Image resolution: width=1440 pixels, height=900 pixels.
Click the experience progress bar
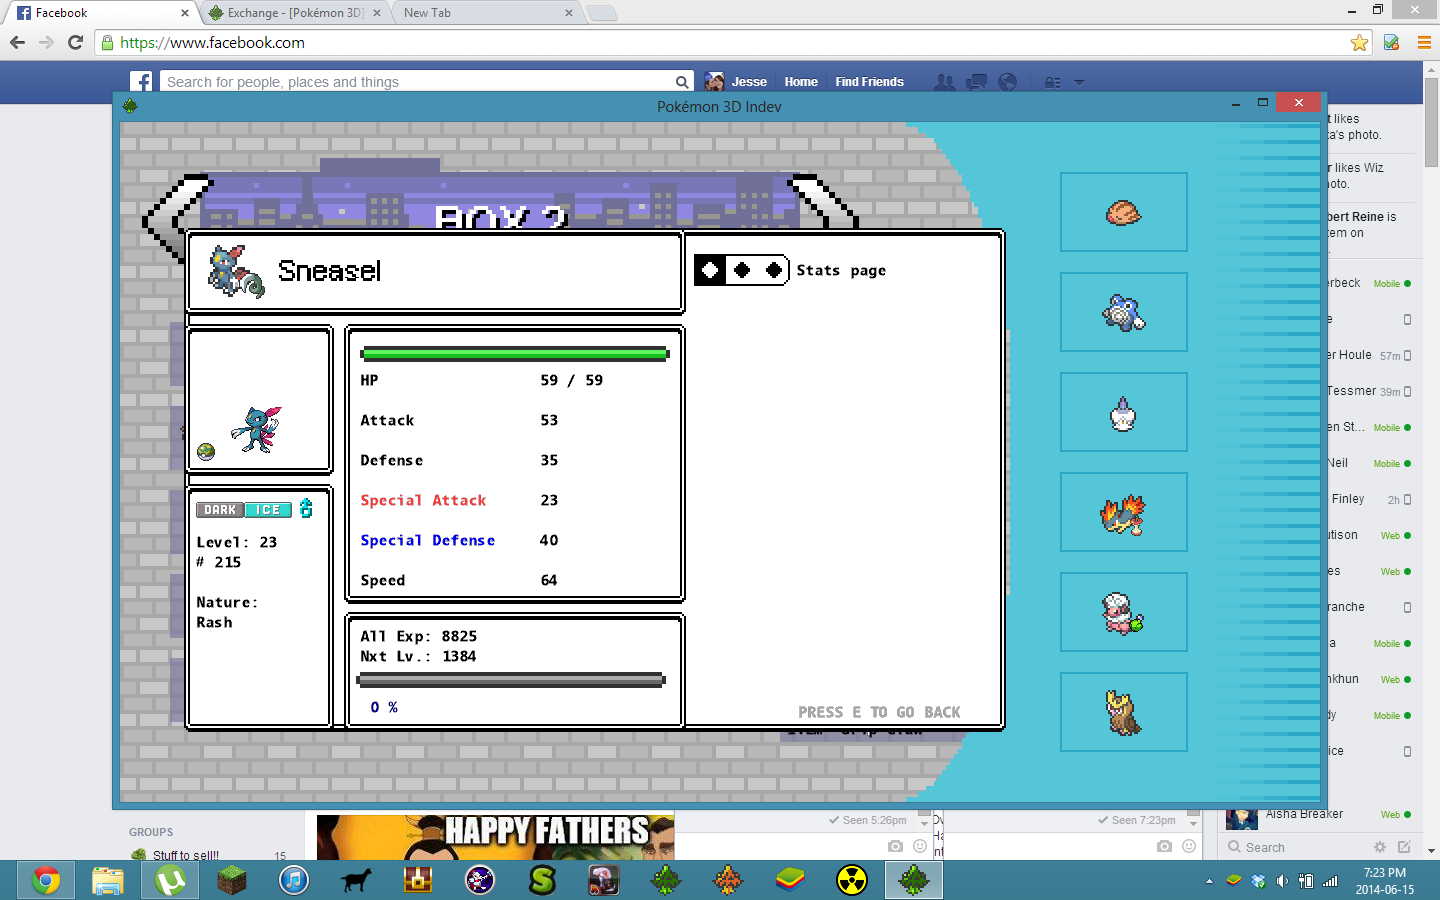(510, 680)
